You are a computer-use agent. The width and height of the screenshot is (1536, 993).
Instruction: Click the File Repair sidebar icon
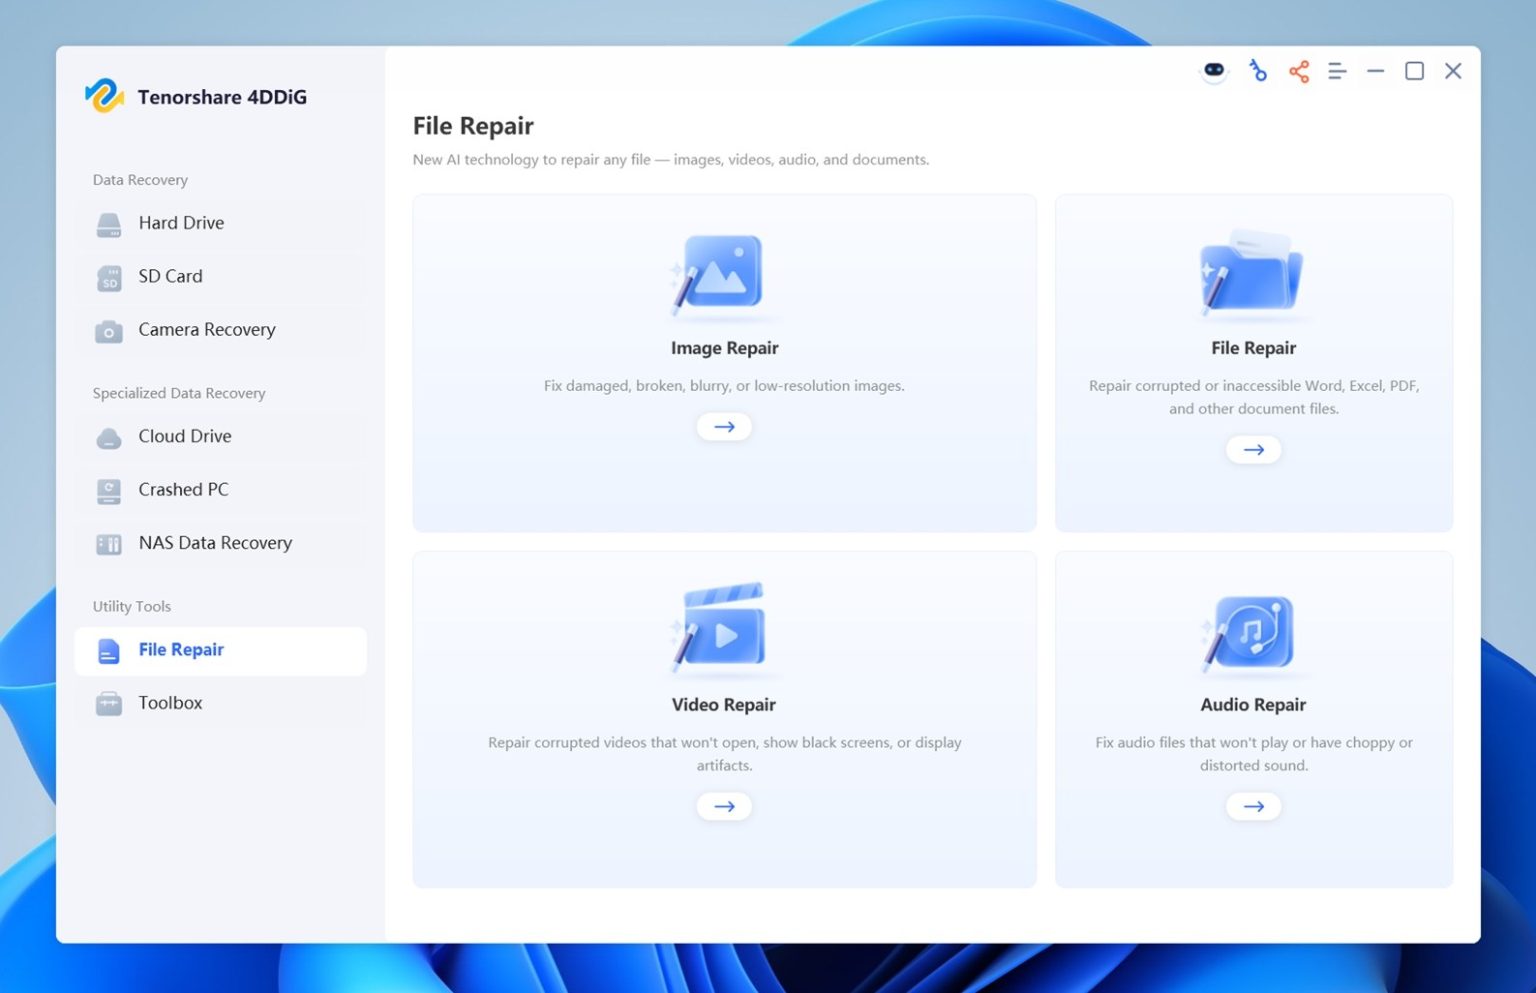click(x=109, y=651)
